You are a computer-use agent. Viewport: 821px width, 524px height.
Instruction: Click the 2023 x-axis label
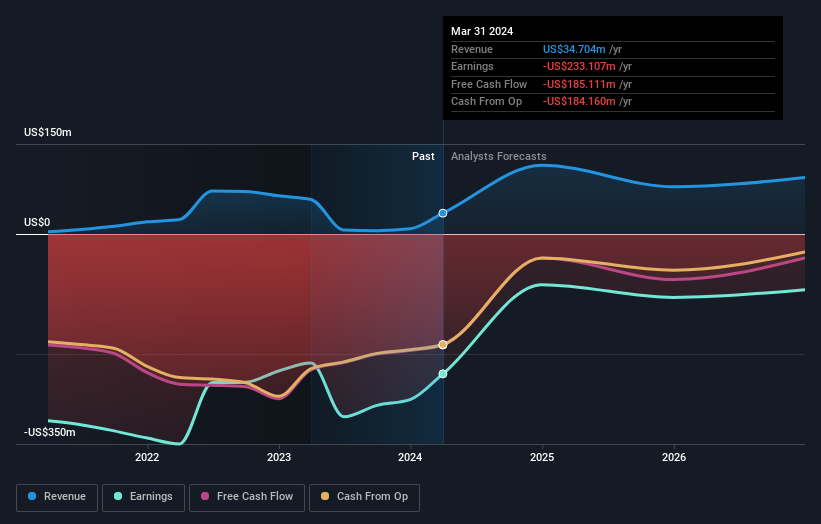click(279, 457)
